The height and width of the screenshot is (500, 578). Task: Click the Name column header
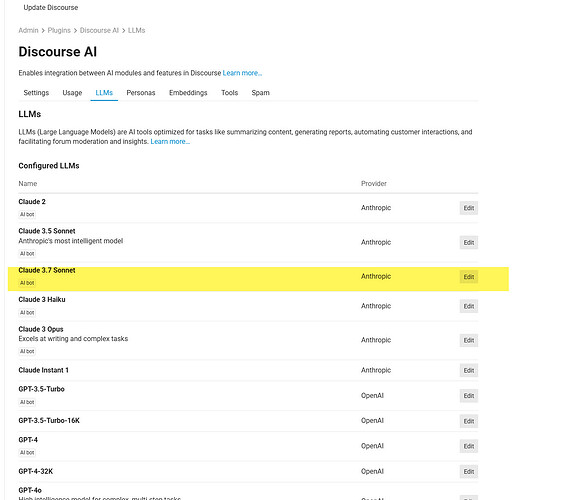28,184
